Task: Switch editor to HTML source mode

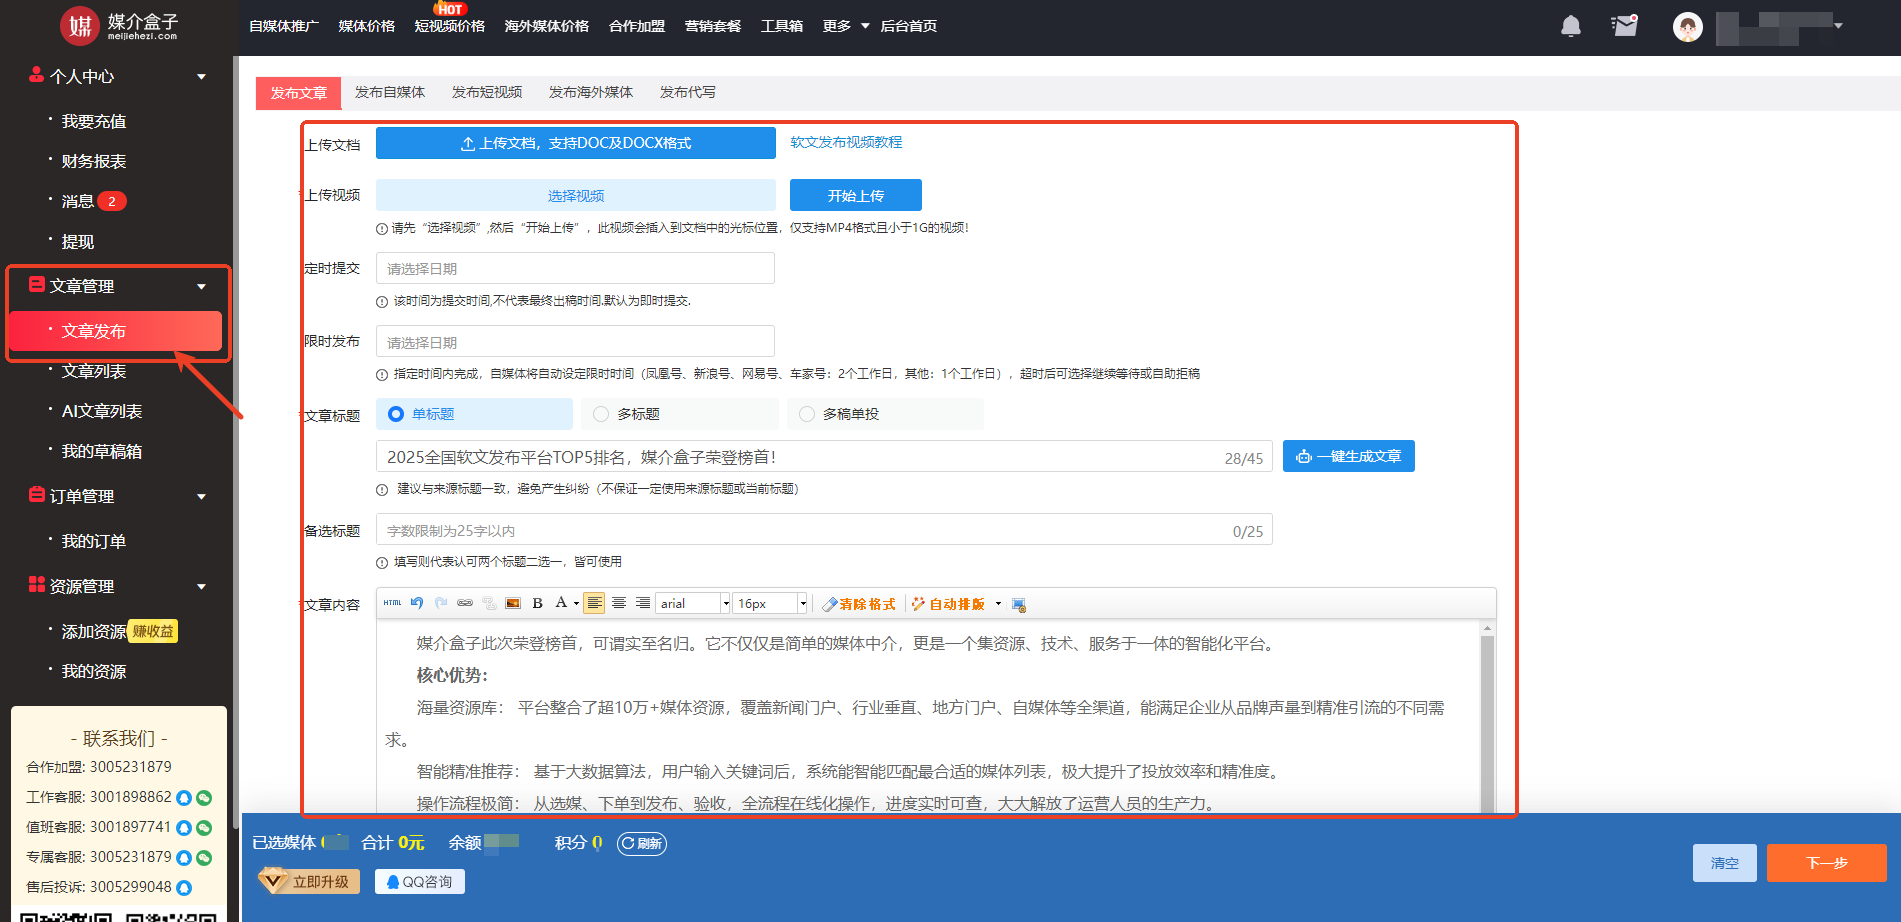Action: [392, 603]
